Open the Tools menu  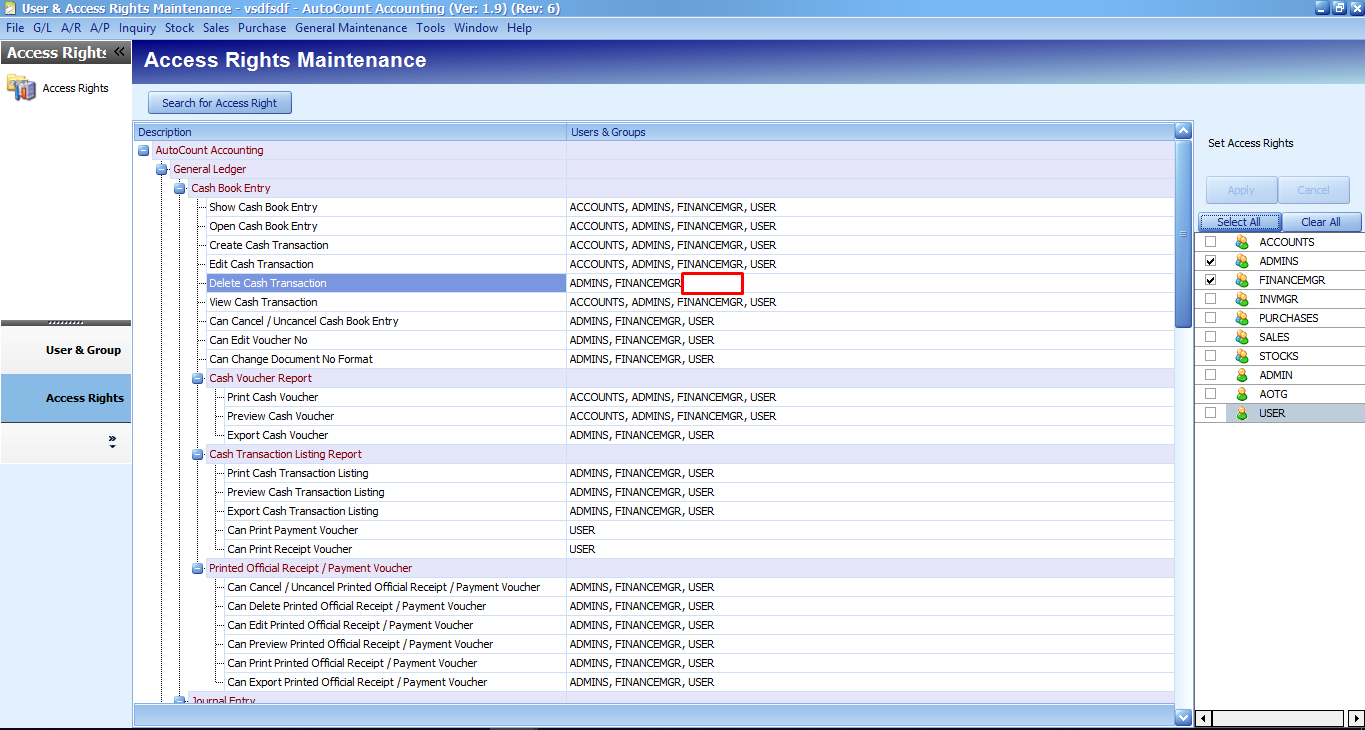431,28
